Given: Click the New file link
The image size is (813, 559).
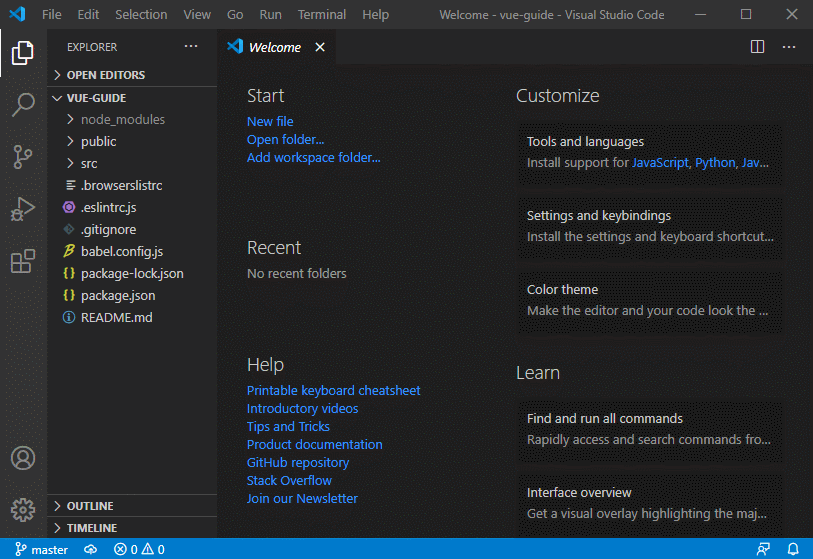Looking at the screenshot, I should [x=270, y=121].
